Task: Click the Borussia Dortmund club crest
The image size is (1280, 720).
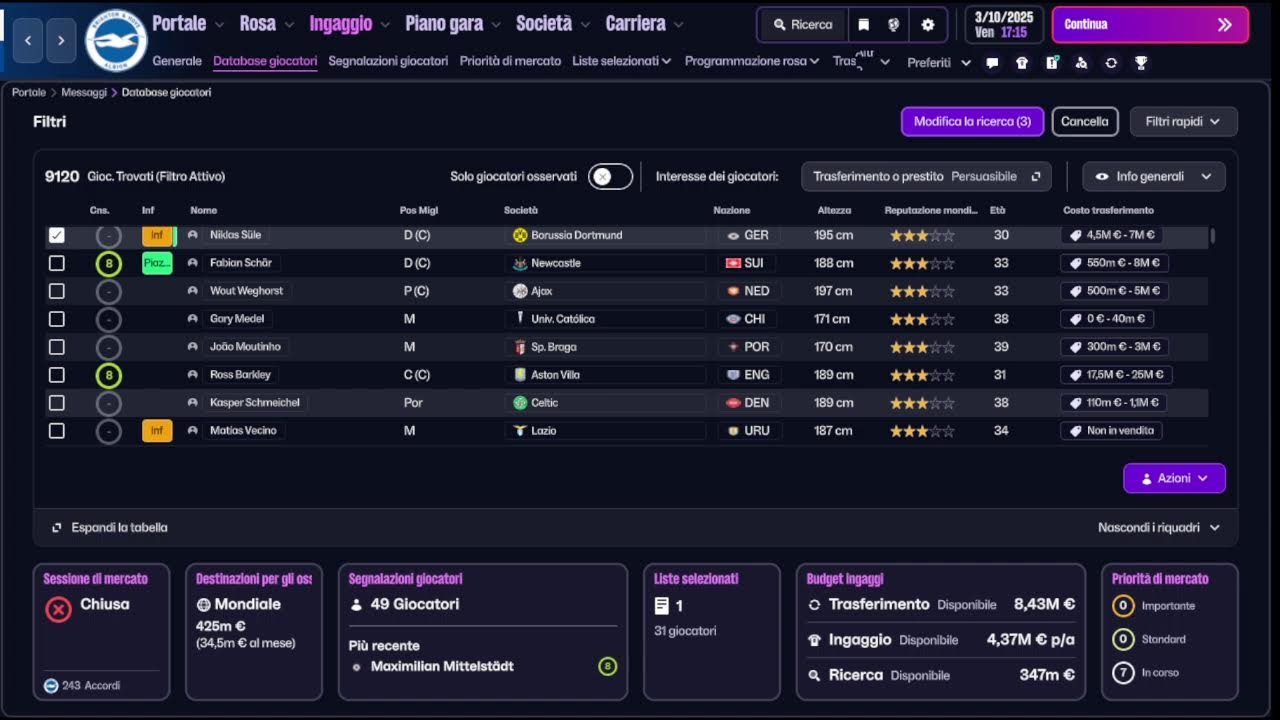Action: coord(520,235)
